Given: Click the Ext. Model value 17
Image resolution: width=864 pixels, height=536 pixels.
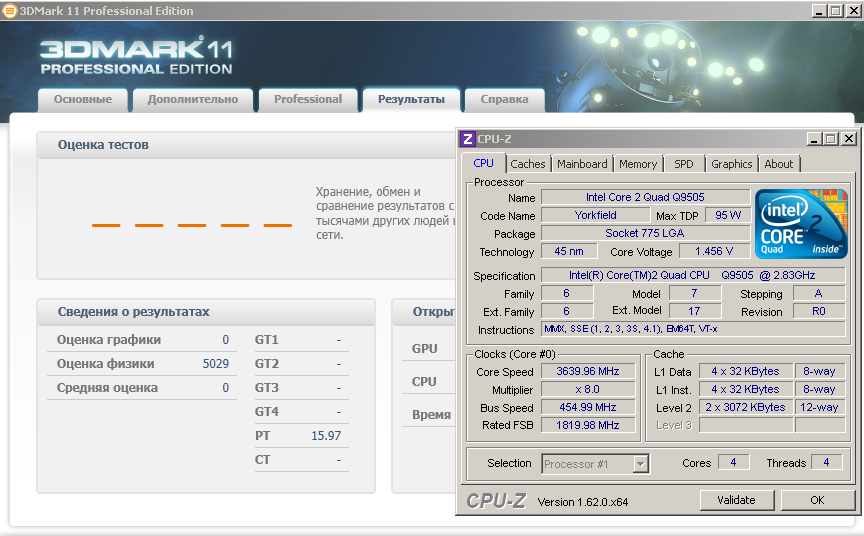Looking at the screenshot, I should click(694, 311).
